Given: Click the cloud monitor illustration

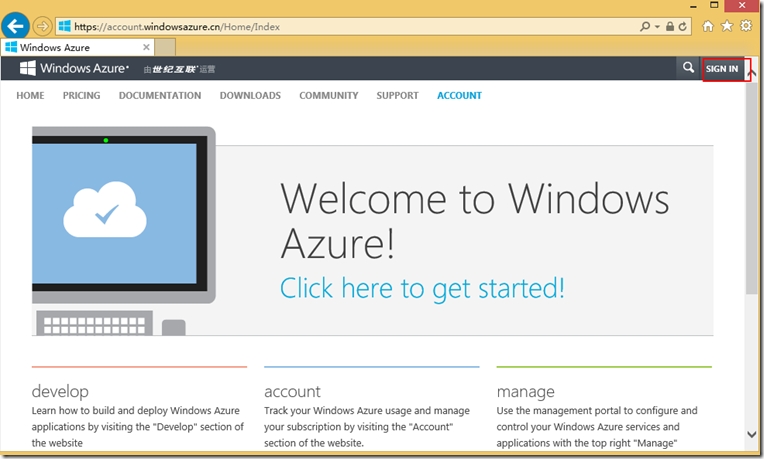Looking at the screenshot, I should (x=124, y=230).
